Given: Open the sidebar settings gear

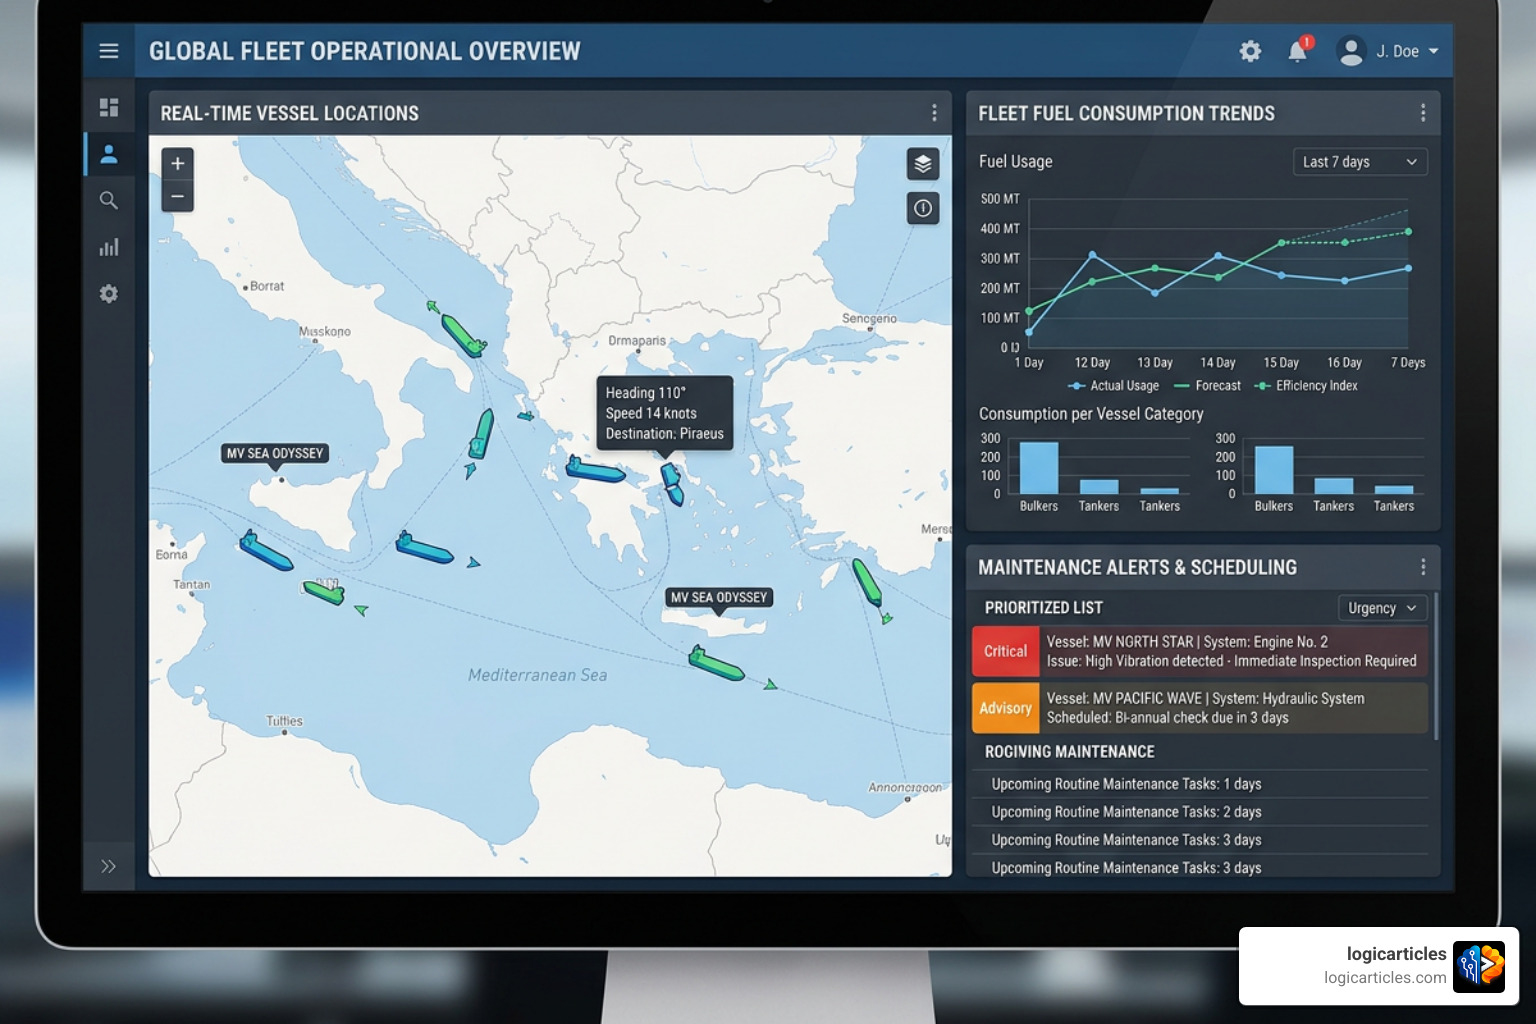Looking at the screenshot, I should tap(109, 294).
